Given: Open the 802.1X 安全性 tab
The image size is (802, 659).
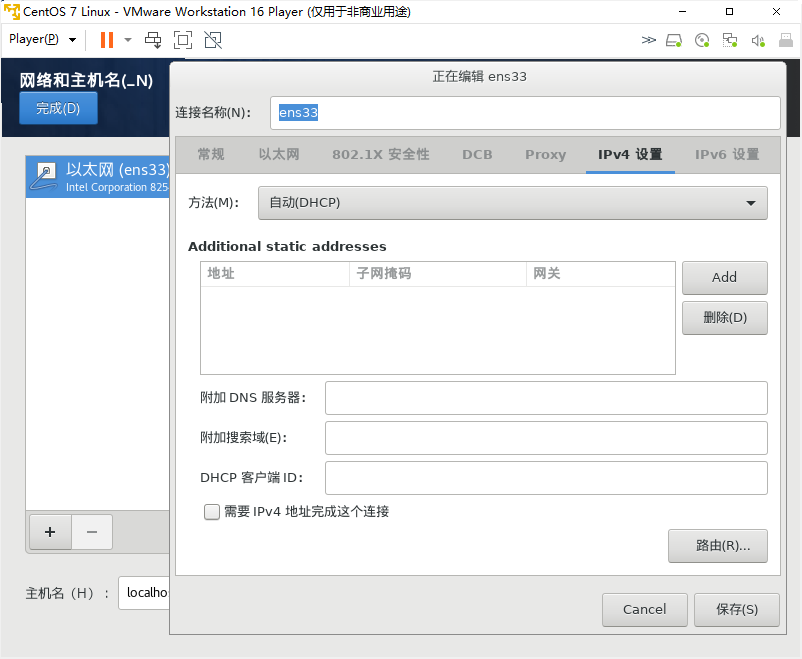Looking at the screenshot, I should 381,154.
